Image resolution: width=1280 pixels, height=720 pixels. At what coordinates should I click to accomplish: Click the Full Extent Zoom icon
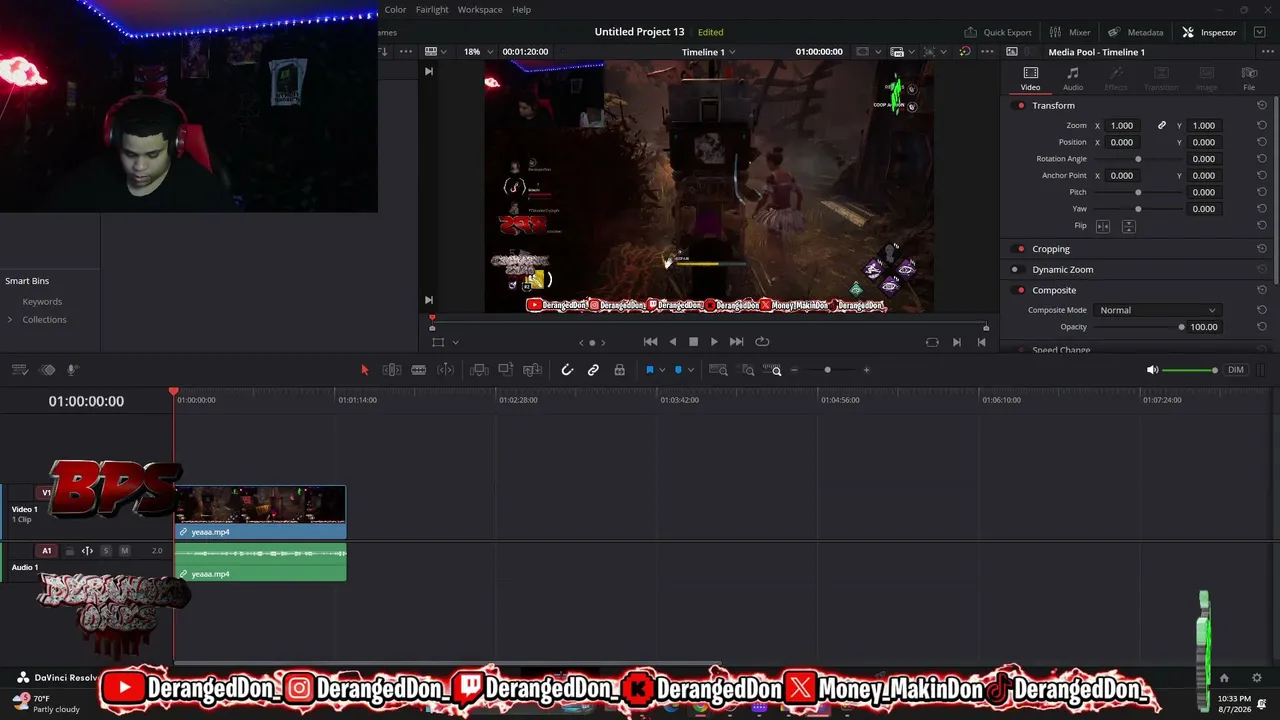tap(718, 370)
